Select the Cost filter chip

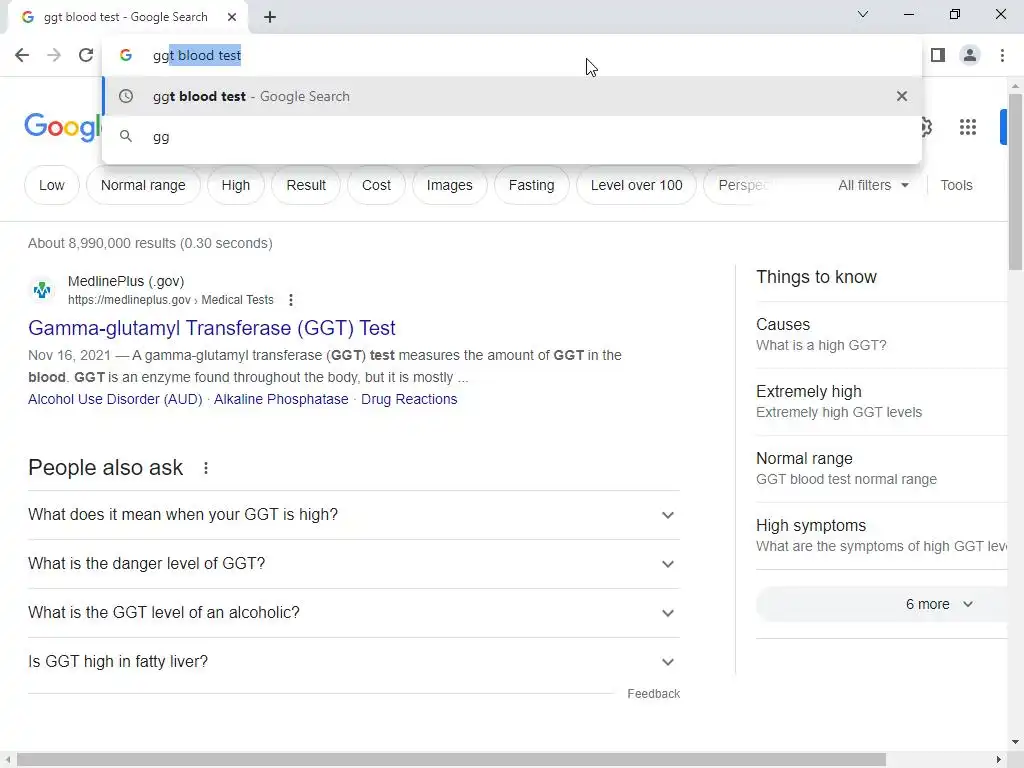[376, 185]
